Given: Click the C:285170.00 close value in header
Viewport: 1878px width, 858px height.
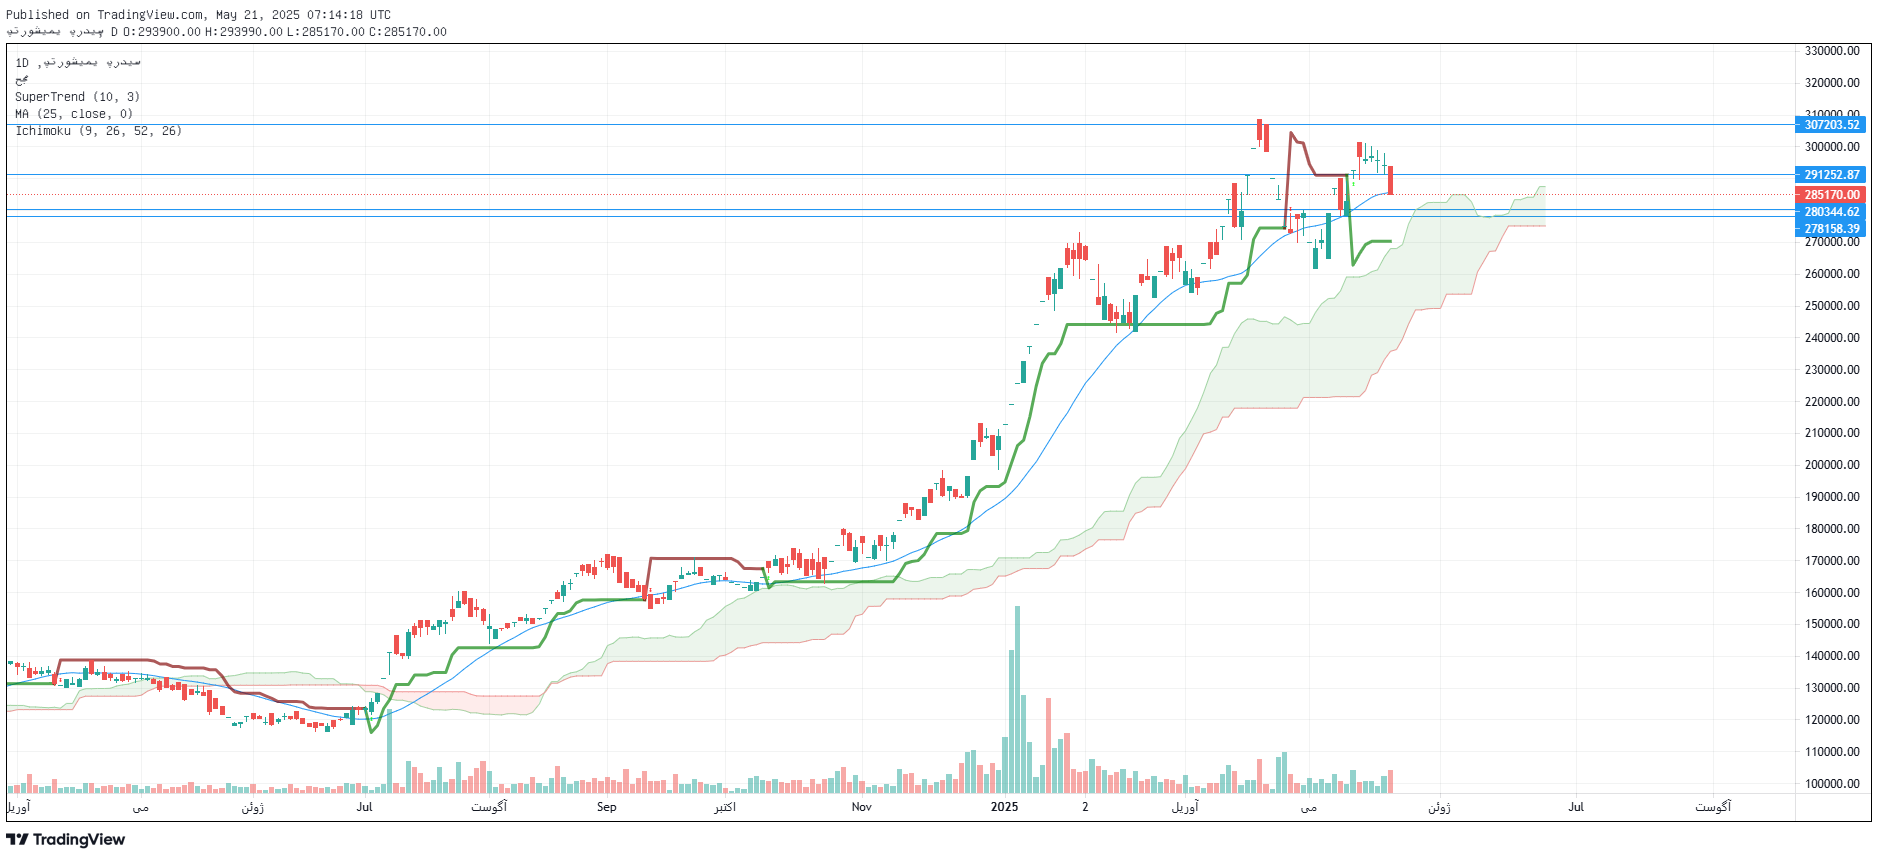Looking at the screenshot, I should click(408, 32).
